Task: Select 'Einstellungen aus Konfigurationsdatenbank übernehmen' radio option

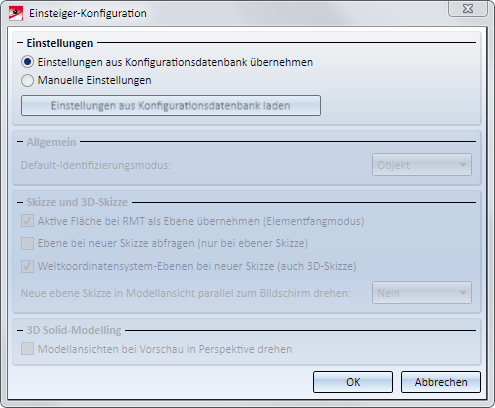Action: 27,62
